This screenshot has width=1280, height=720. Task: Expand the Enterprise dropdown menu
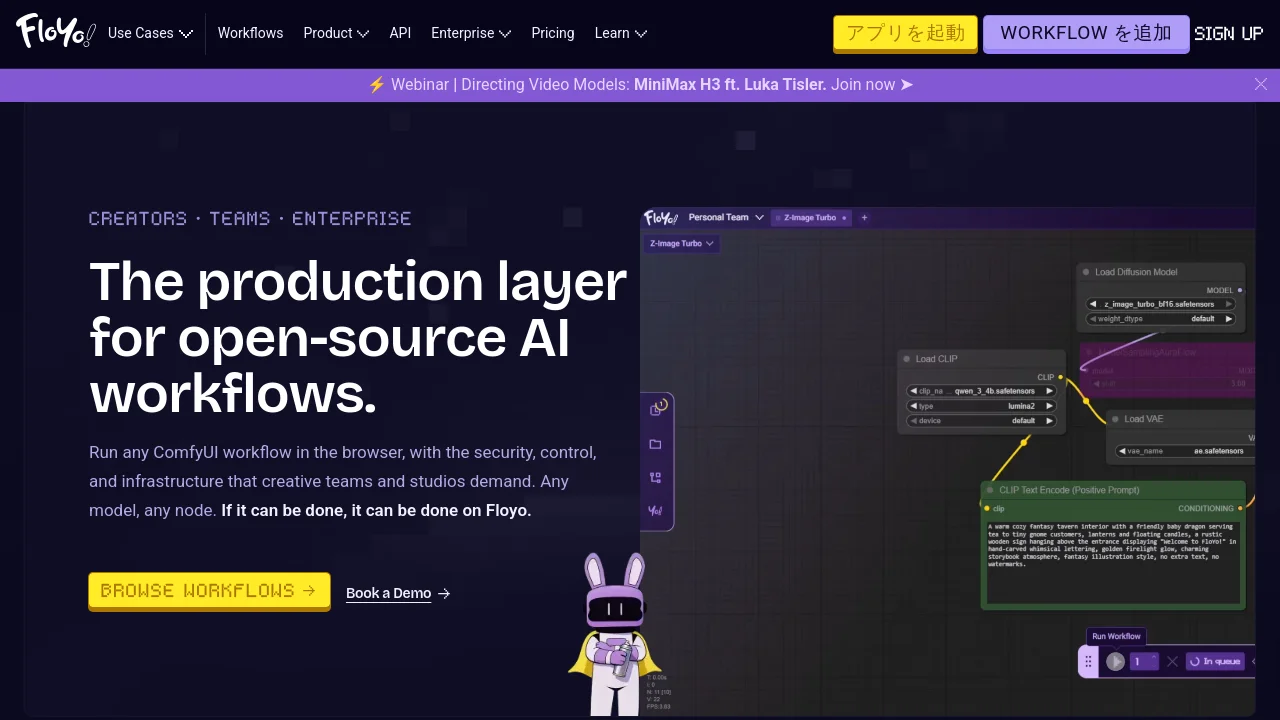point(471,33)
